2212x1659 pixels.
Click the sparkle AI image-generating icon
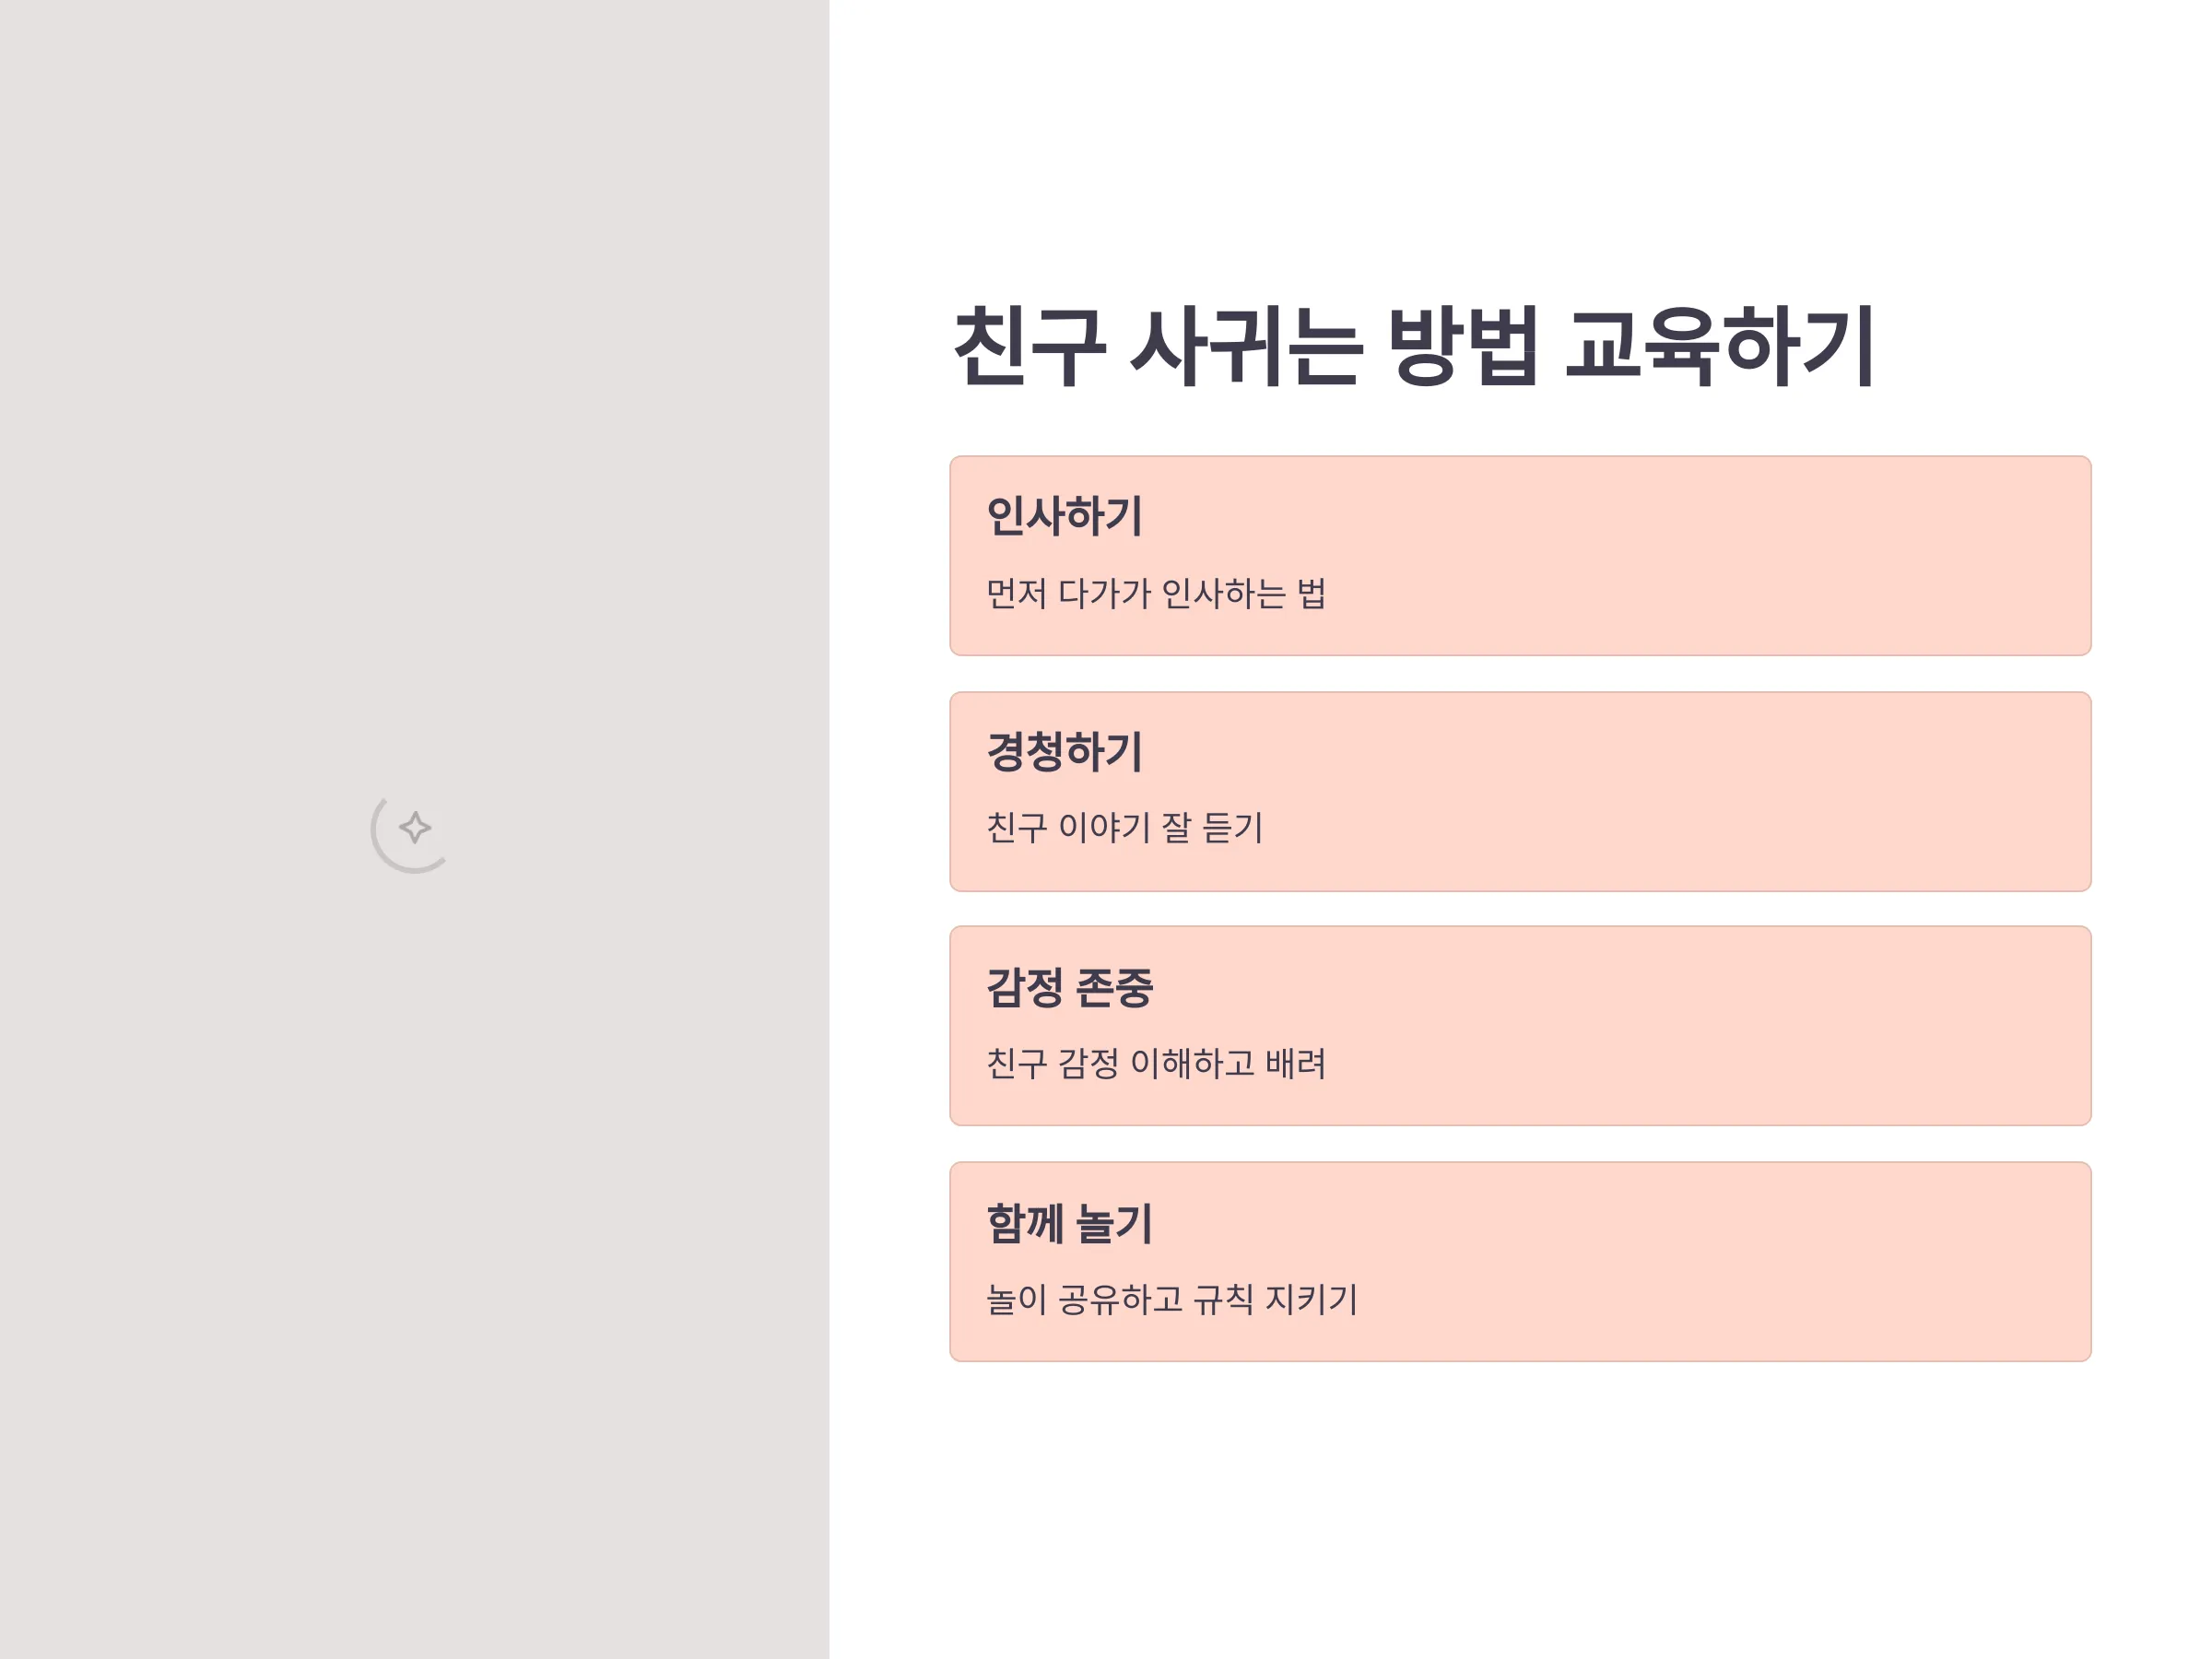[x=414, y=828]
